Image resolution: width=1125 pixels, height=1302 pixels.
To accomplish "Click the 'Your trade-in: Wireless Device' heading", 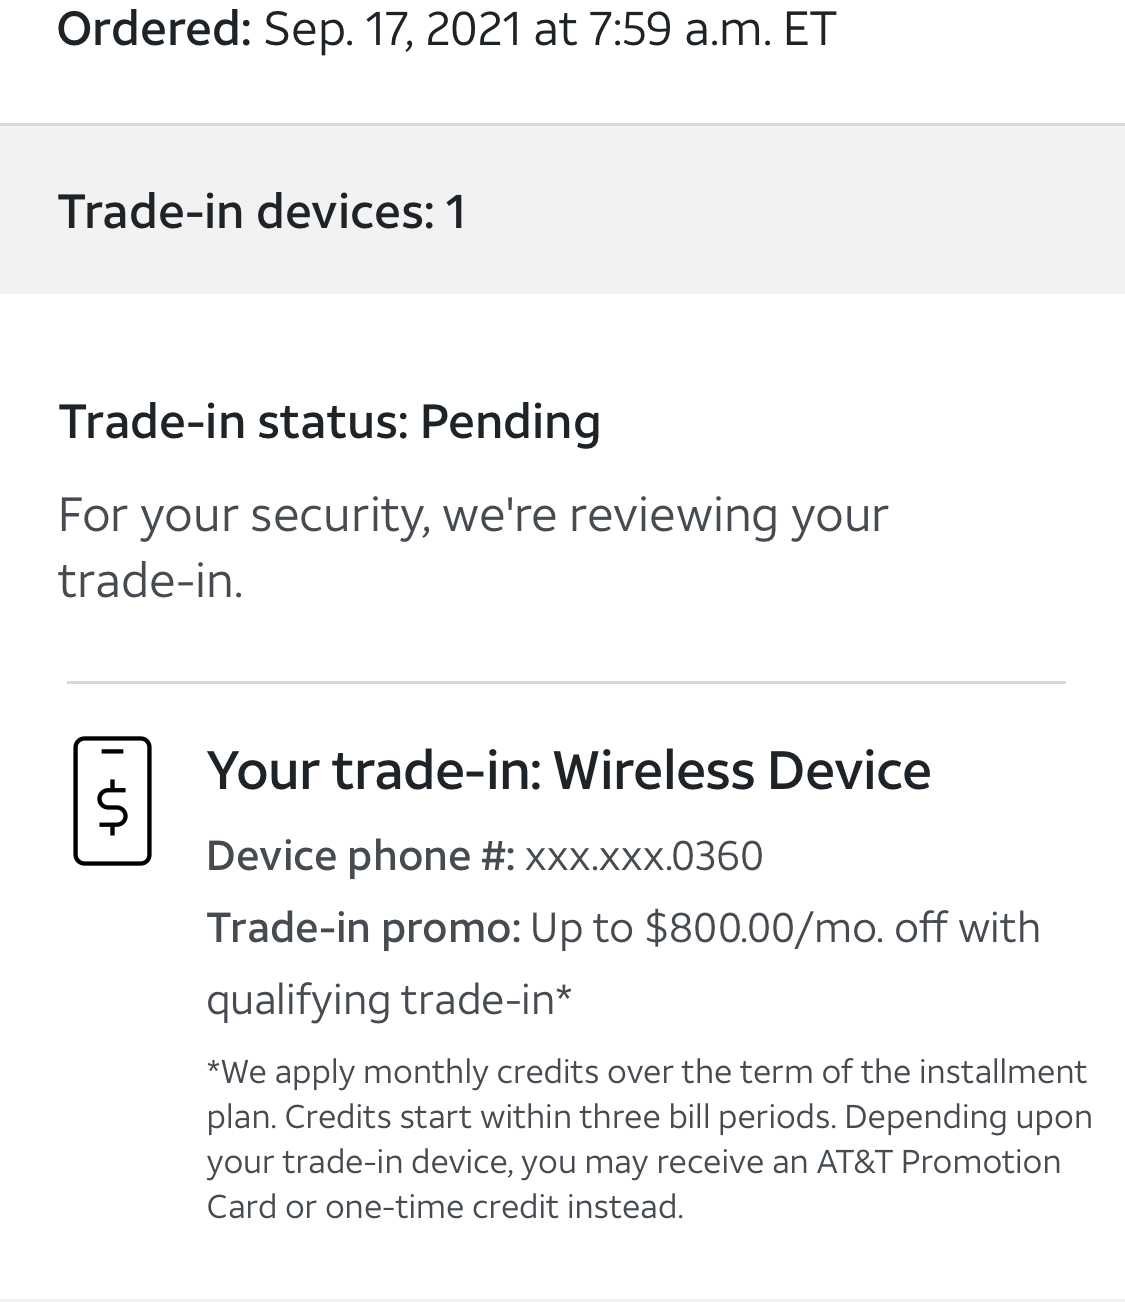I will (x=568, y=770).
